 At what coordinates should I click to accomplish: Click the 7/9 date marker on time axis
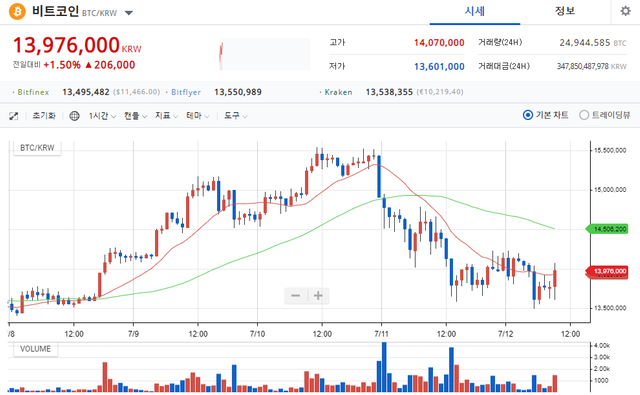click(x=133, y=334)
